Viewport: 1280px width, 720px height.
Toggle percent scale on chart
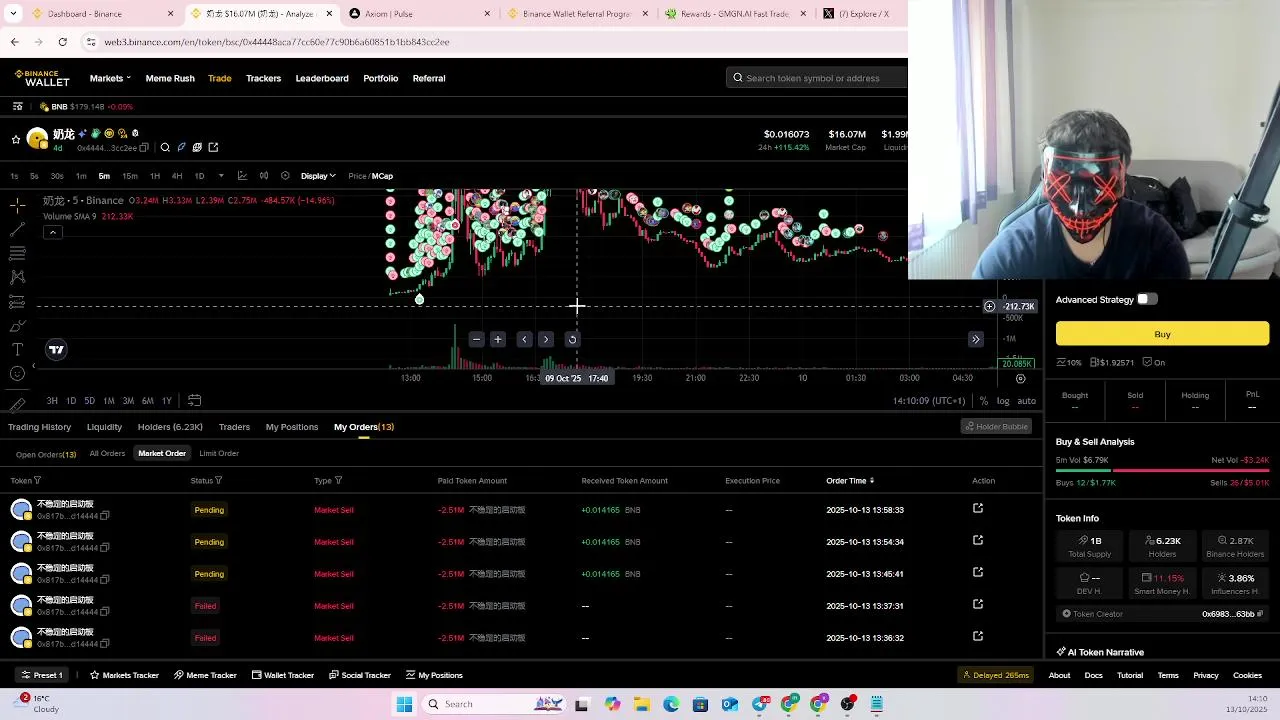pyautogui.click(x=984, y=401)
